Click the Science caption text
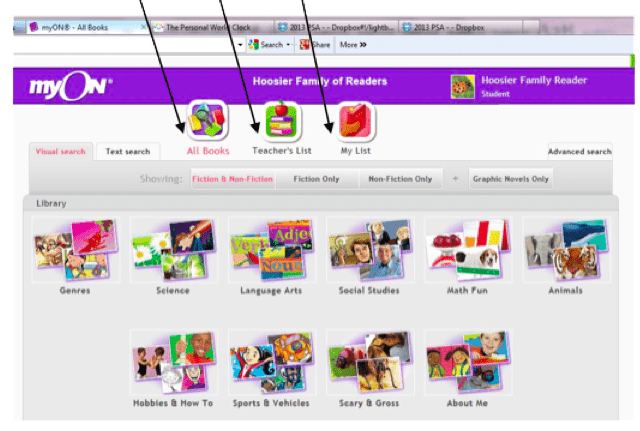 (x=173, y=291)
